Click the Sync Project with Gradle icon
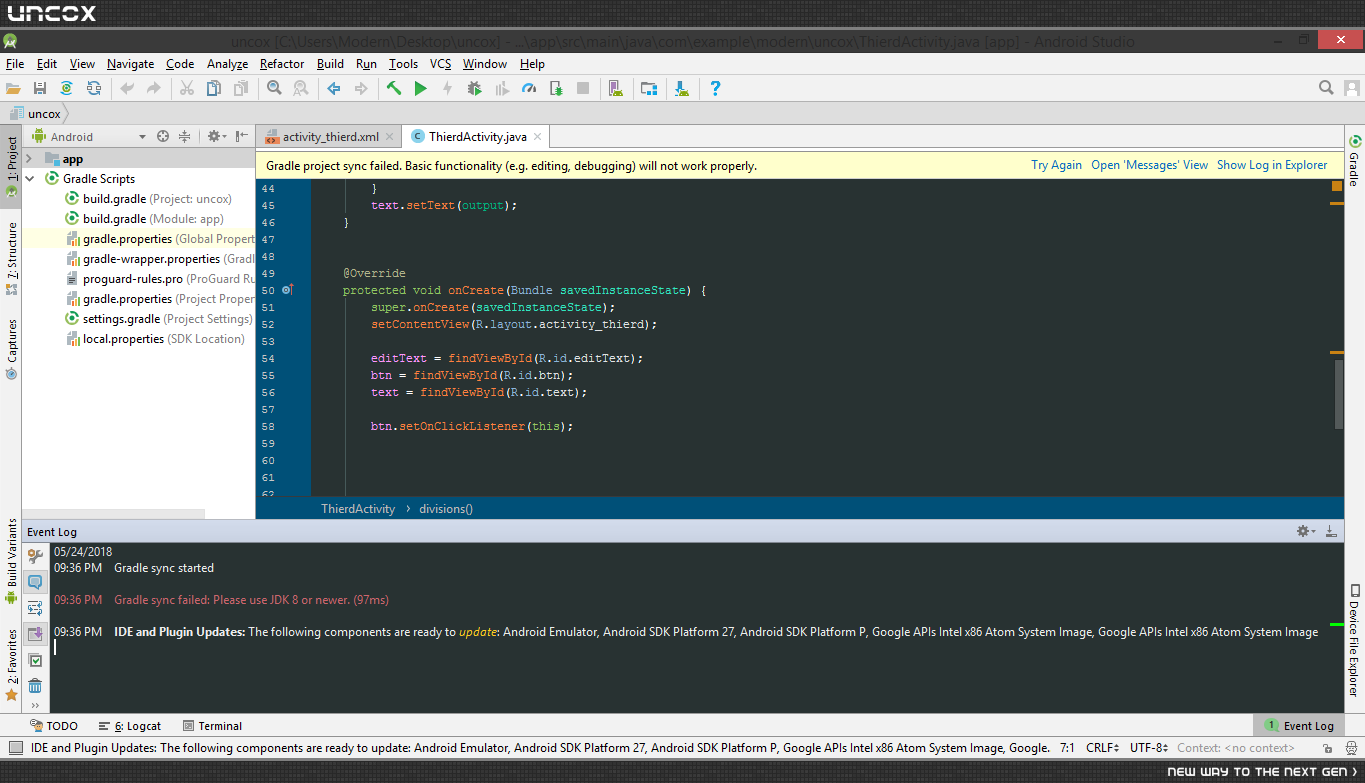 (x=66, y=89)
